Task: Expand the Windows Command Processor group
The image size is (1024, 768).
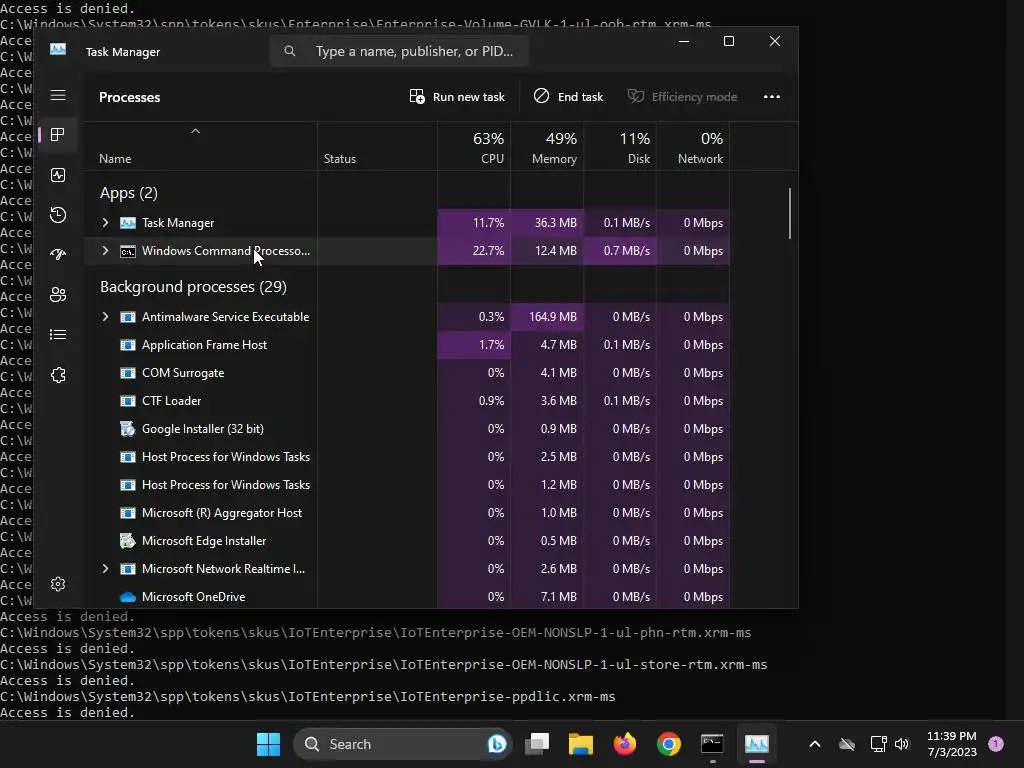Action: pyautogui.click(x=105, y=251)
